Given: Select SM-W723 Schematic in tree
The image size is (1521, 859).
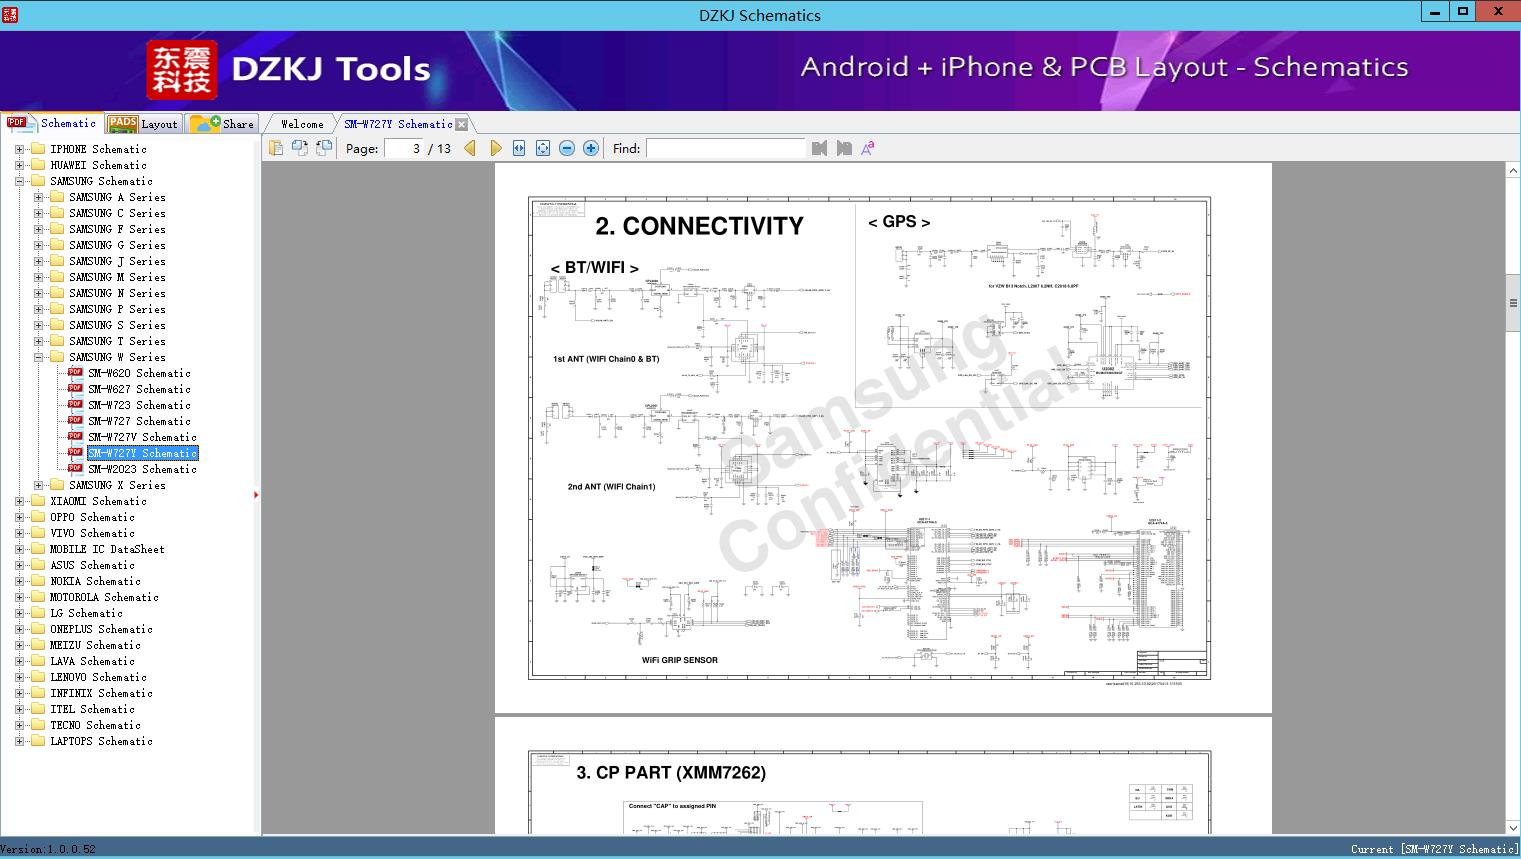Looking at the screenshot, I should 139,405.
